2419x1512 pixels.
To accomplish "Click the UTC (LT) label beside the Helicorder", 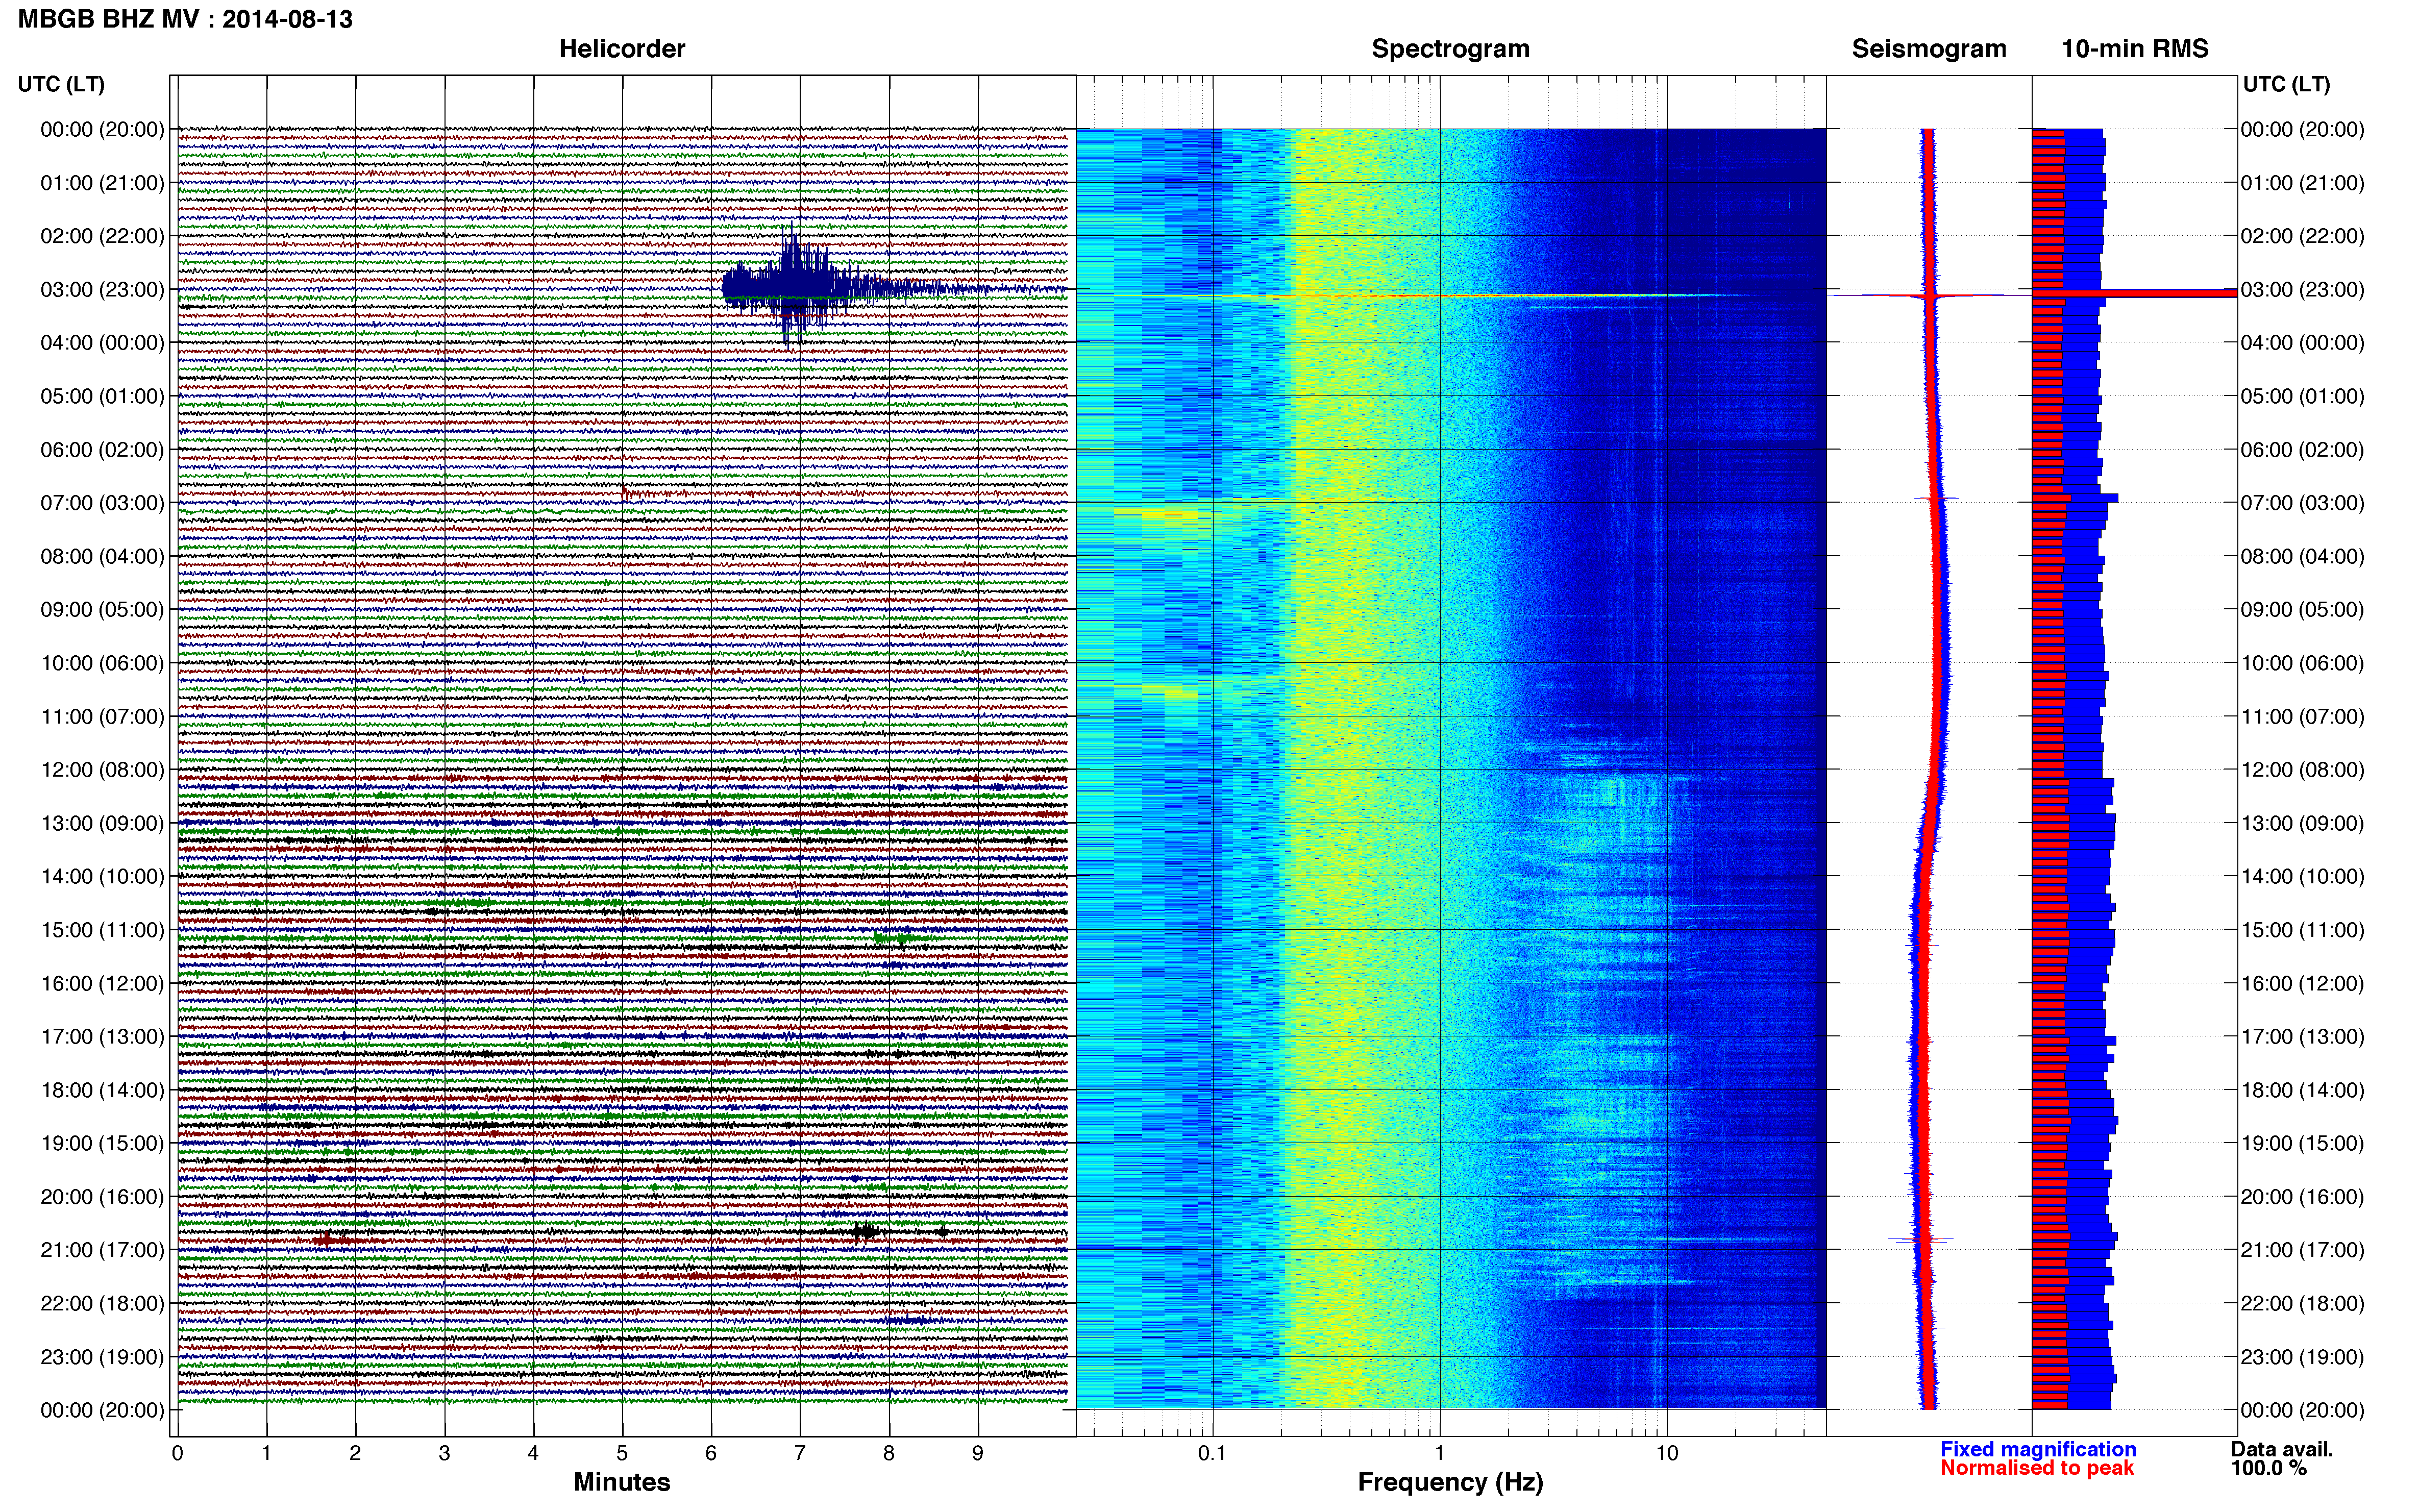I will pos(61,84).
